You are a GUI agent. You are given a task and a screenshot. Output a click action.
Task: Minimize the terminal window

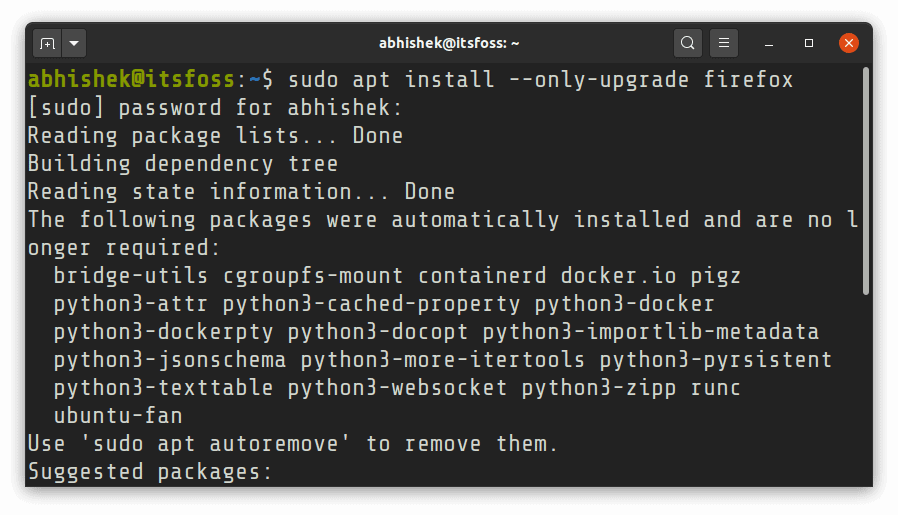(x=769, y=43)
